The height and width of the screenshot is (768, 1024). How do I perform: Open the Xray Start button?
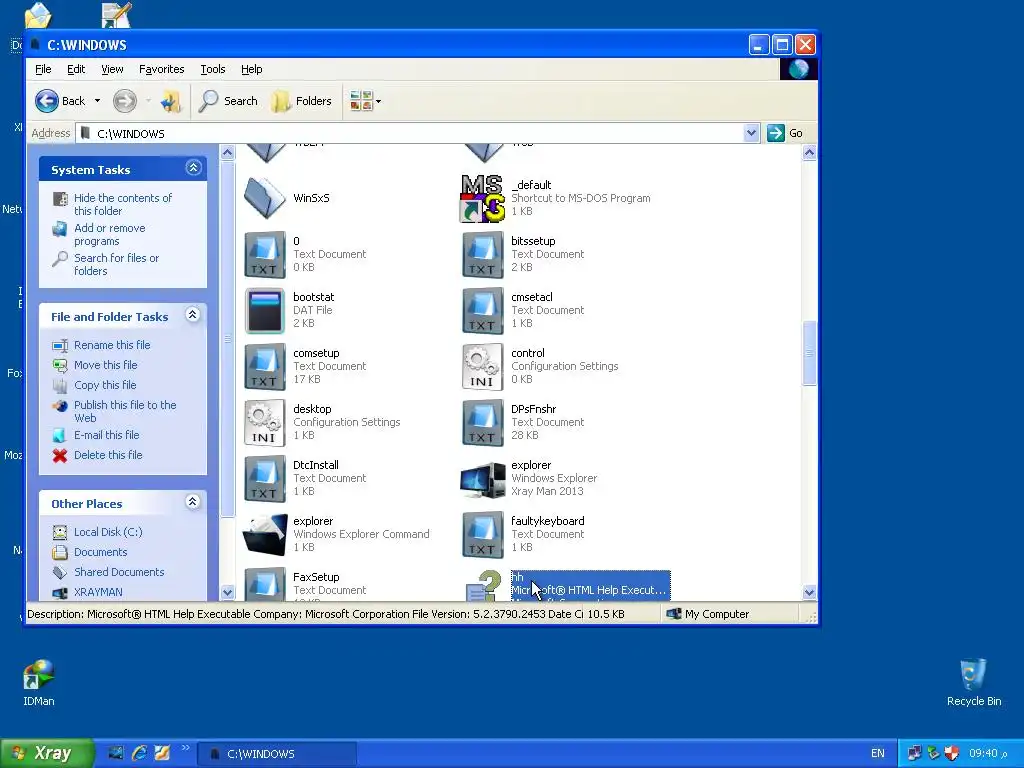47,754
